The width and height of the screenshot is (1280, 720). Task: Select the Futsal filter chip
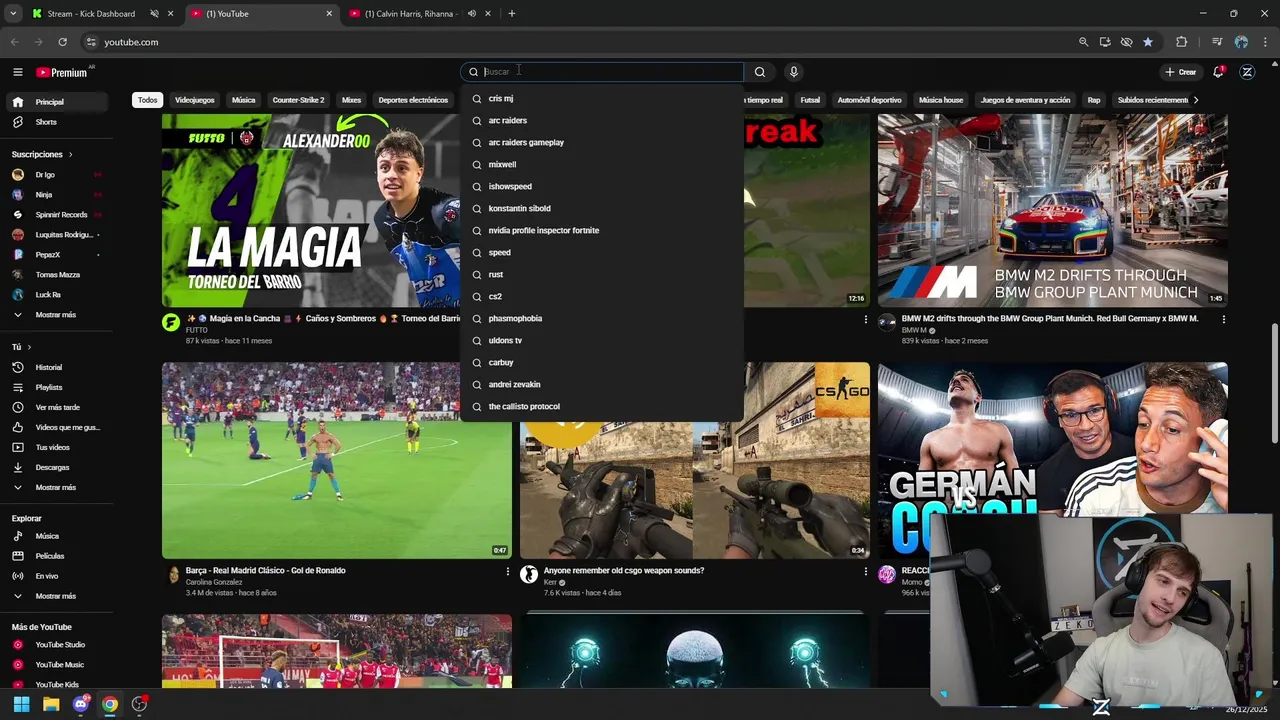(x=810, y=100)
